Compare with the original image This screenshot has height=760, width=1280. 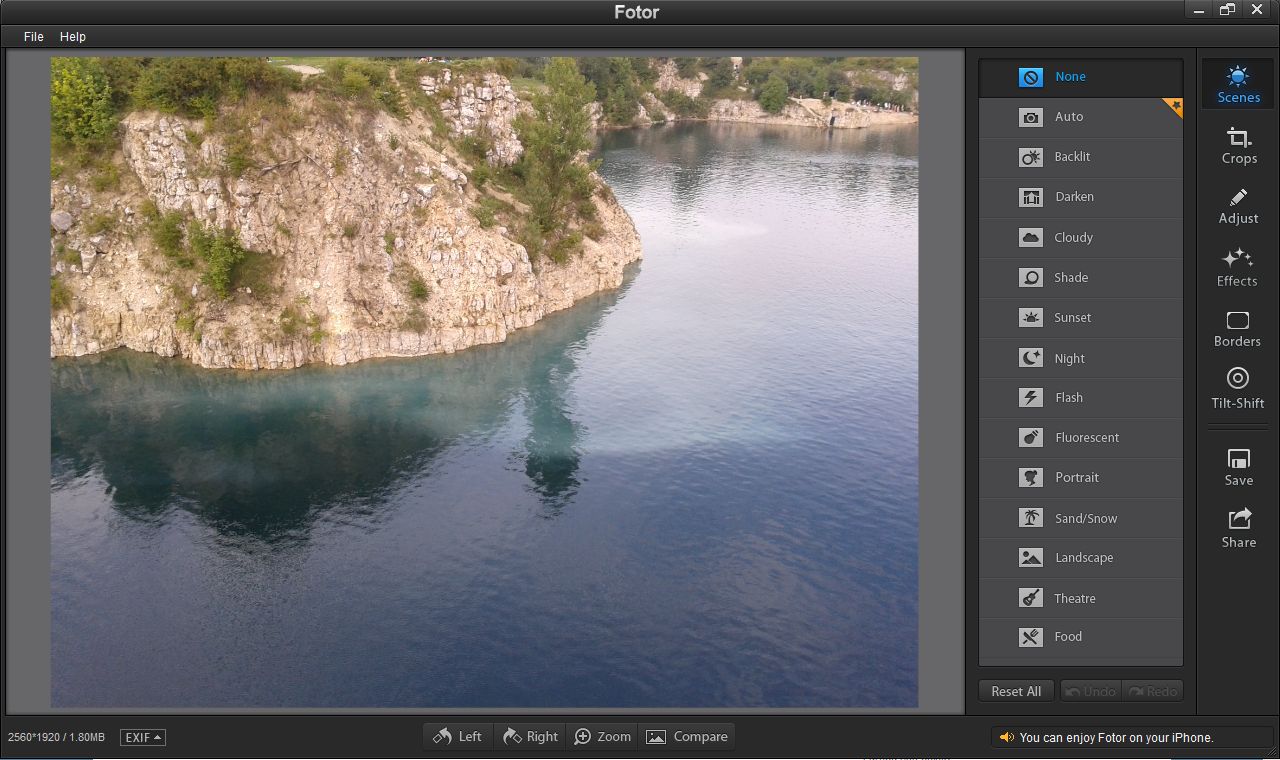point(686,737)
